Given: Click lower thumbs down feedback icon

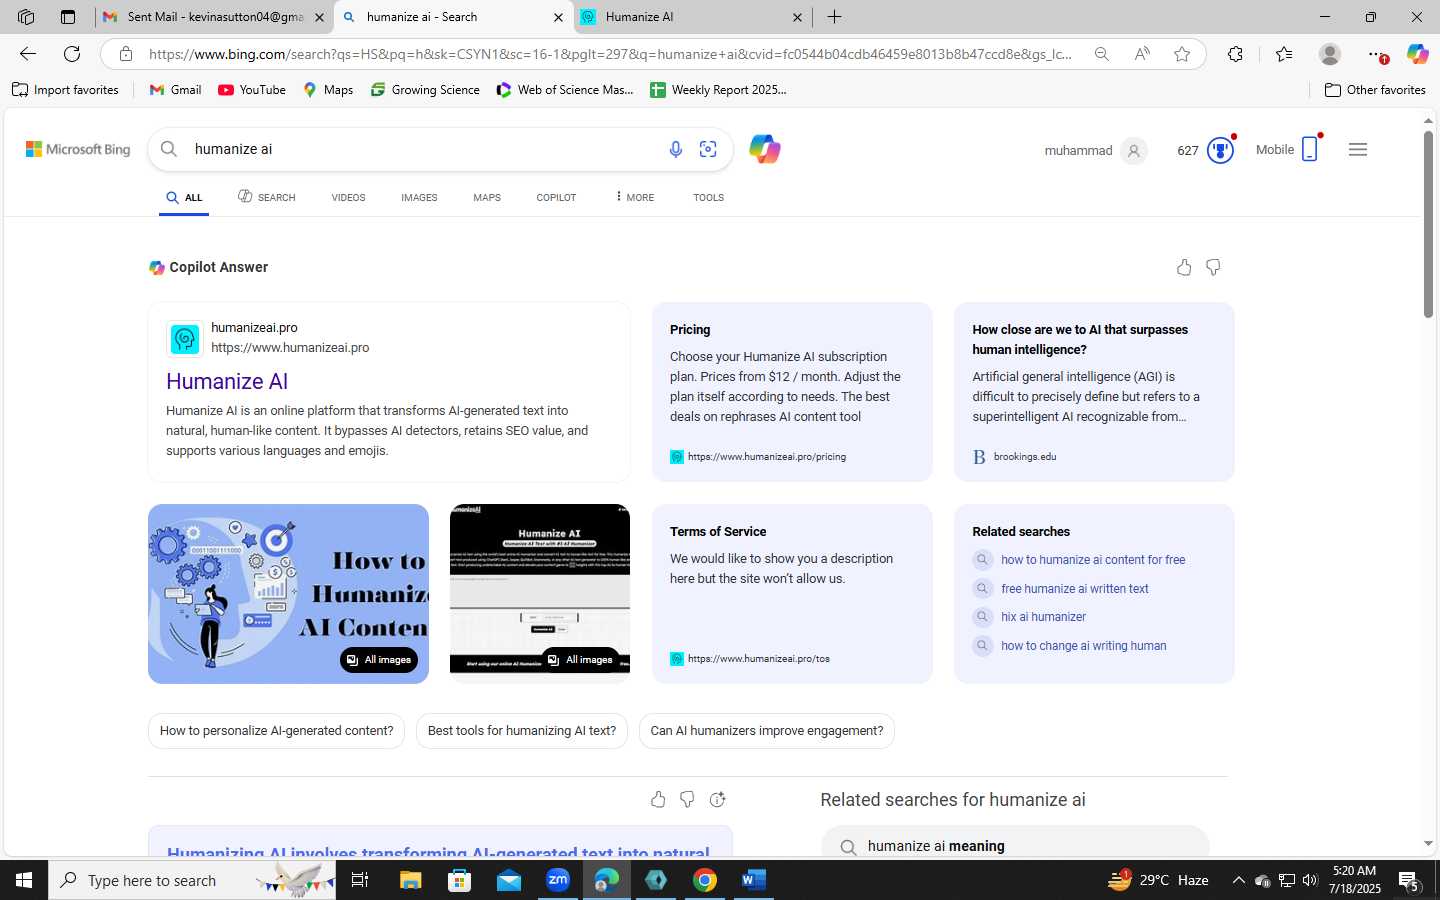Looking at the screenshot, I should 687,799.
